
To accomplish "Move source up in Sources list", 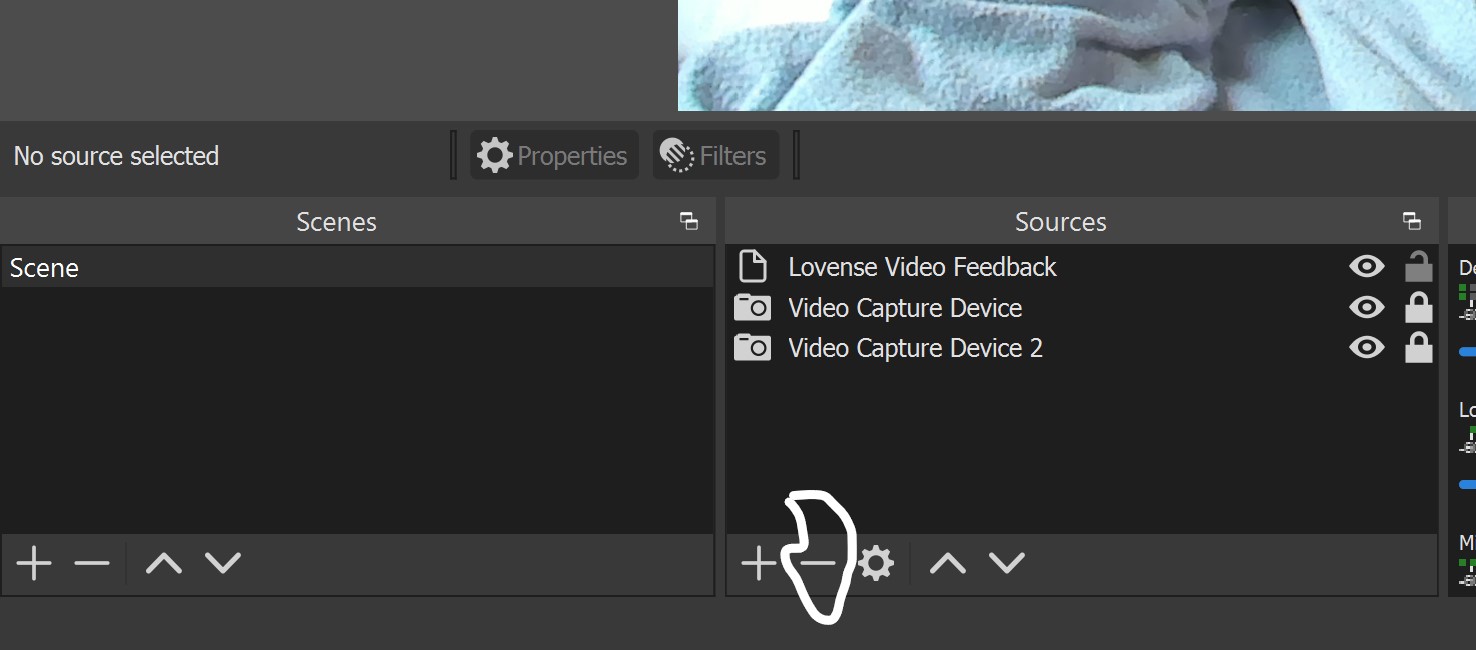I will pyautogui.click(x=948, y=564).
